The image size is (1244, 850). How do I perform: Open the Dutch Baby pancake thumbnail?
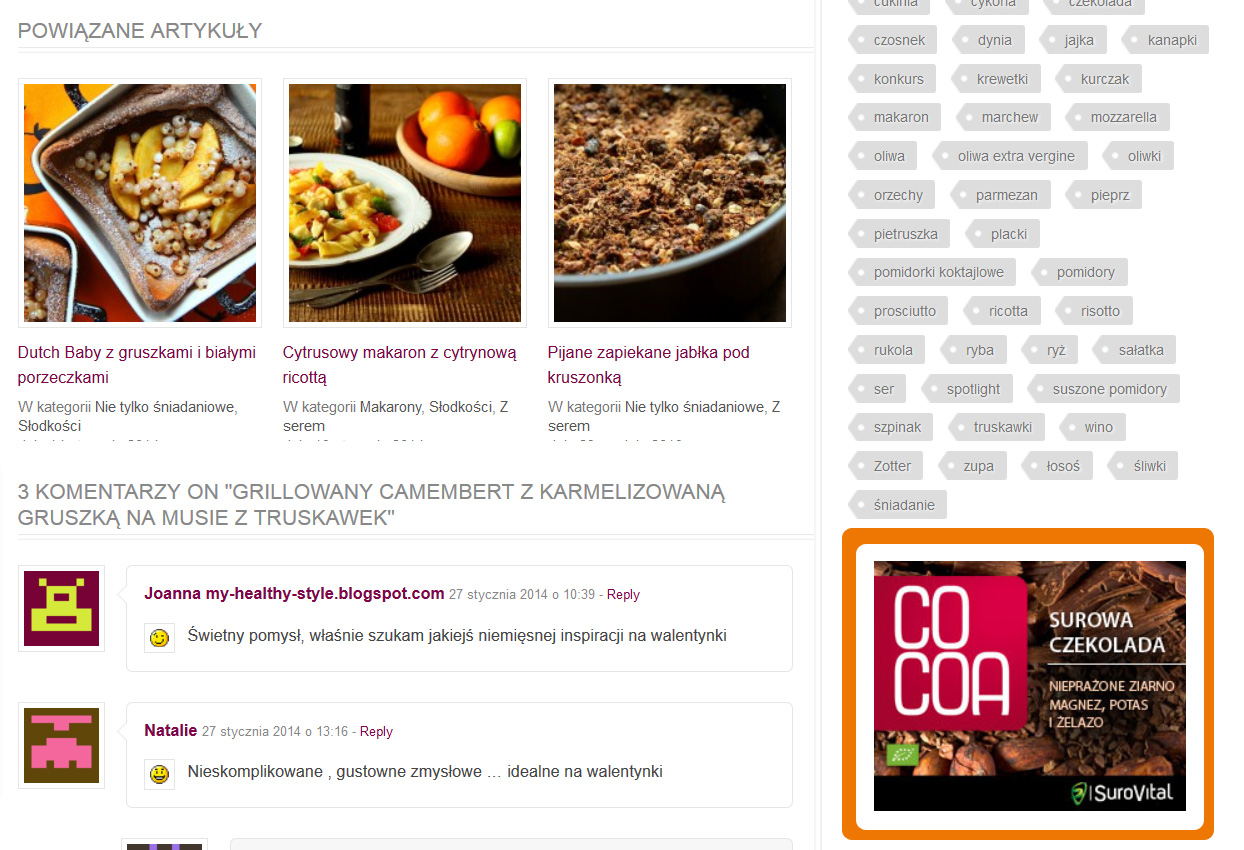tap(140, 203)
